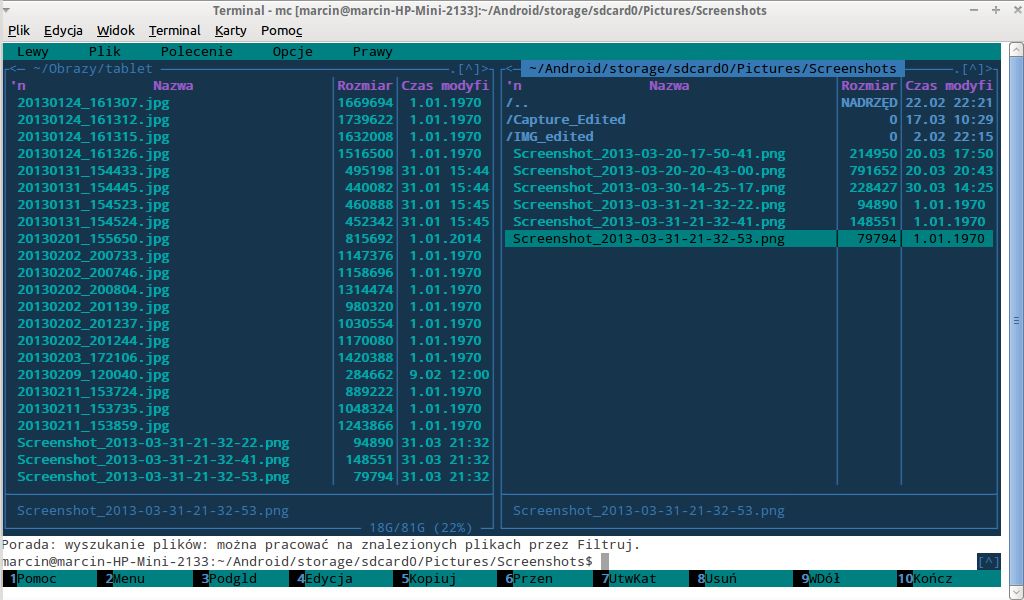
Task: Sort right panel by Nazwa column
Action: (669, 86)
